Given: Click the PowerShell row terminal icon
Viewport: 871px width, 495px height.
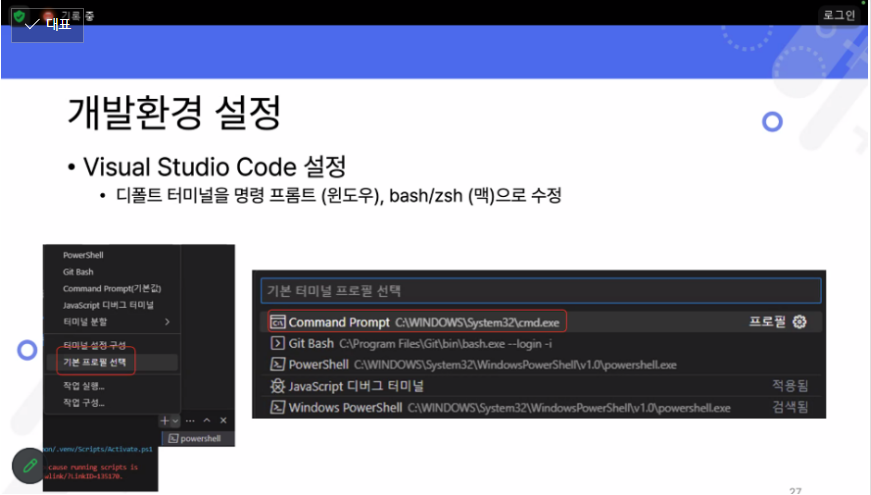Looking at the screenshot, I should pos(278,364).
